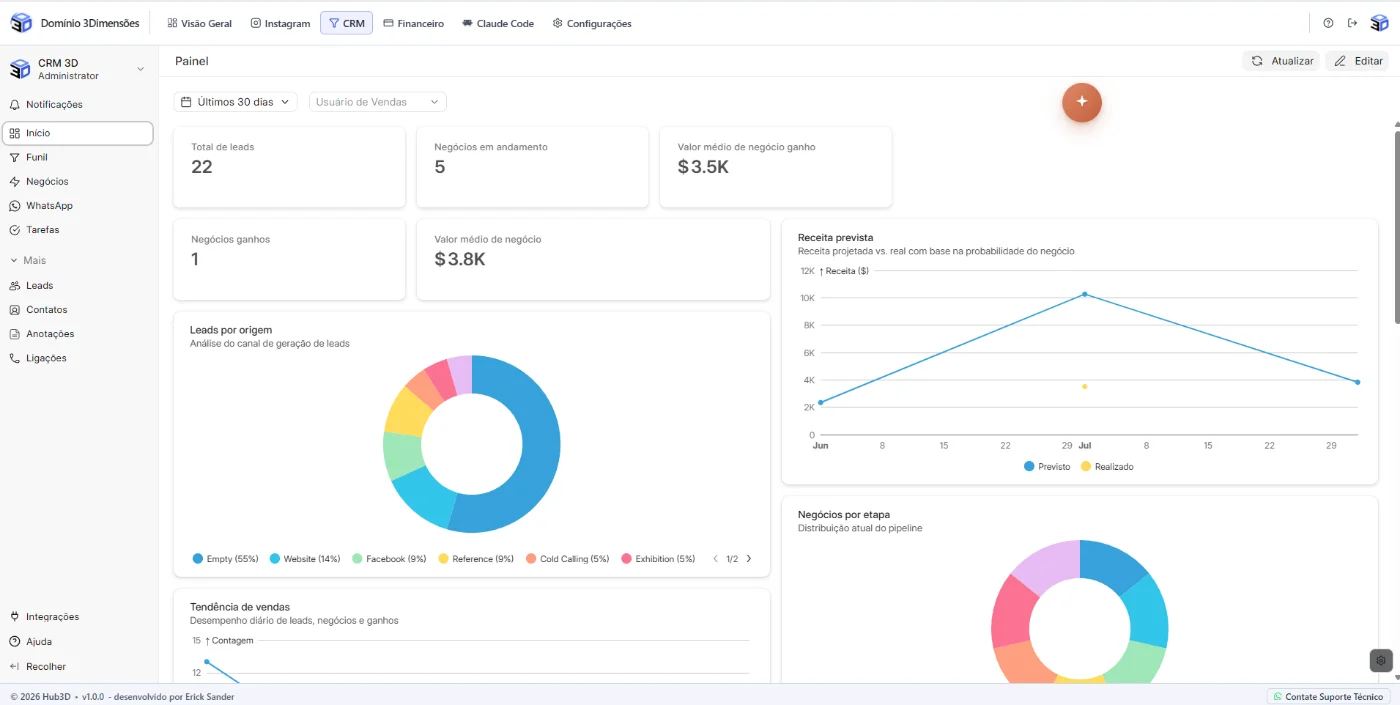Open Ligações phone icon in sidebar

click(x=15, y=358)
